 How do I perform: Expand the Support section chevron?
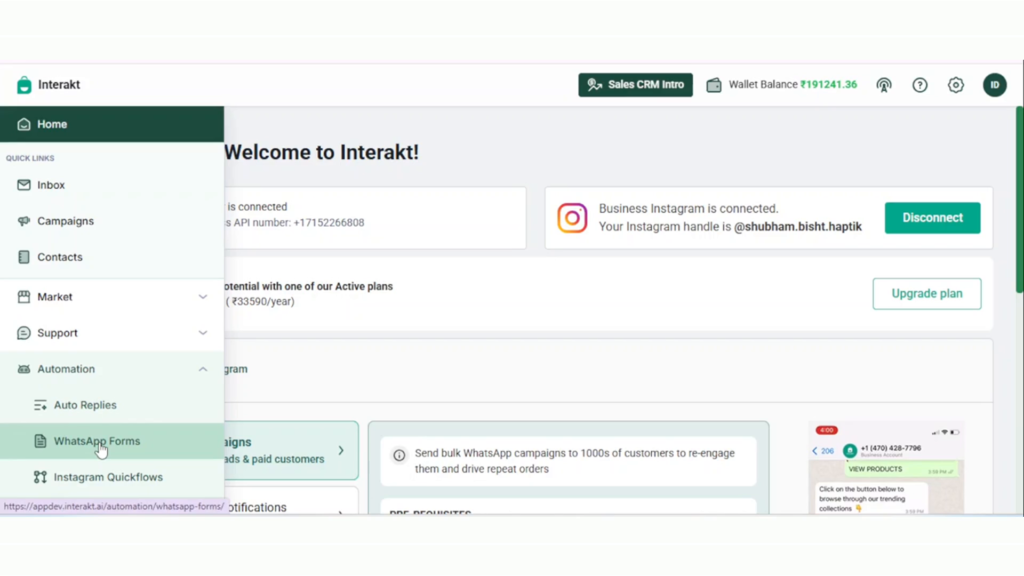(x=203, y=333)
